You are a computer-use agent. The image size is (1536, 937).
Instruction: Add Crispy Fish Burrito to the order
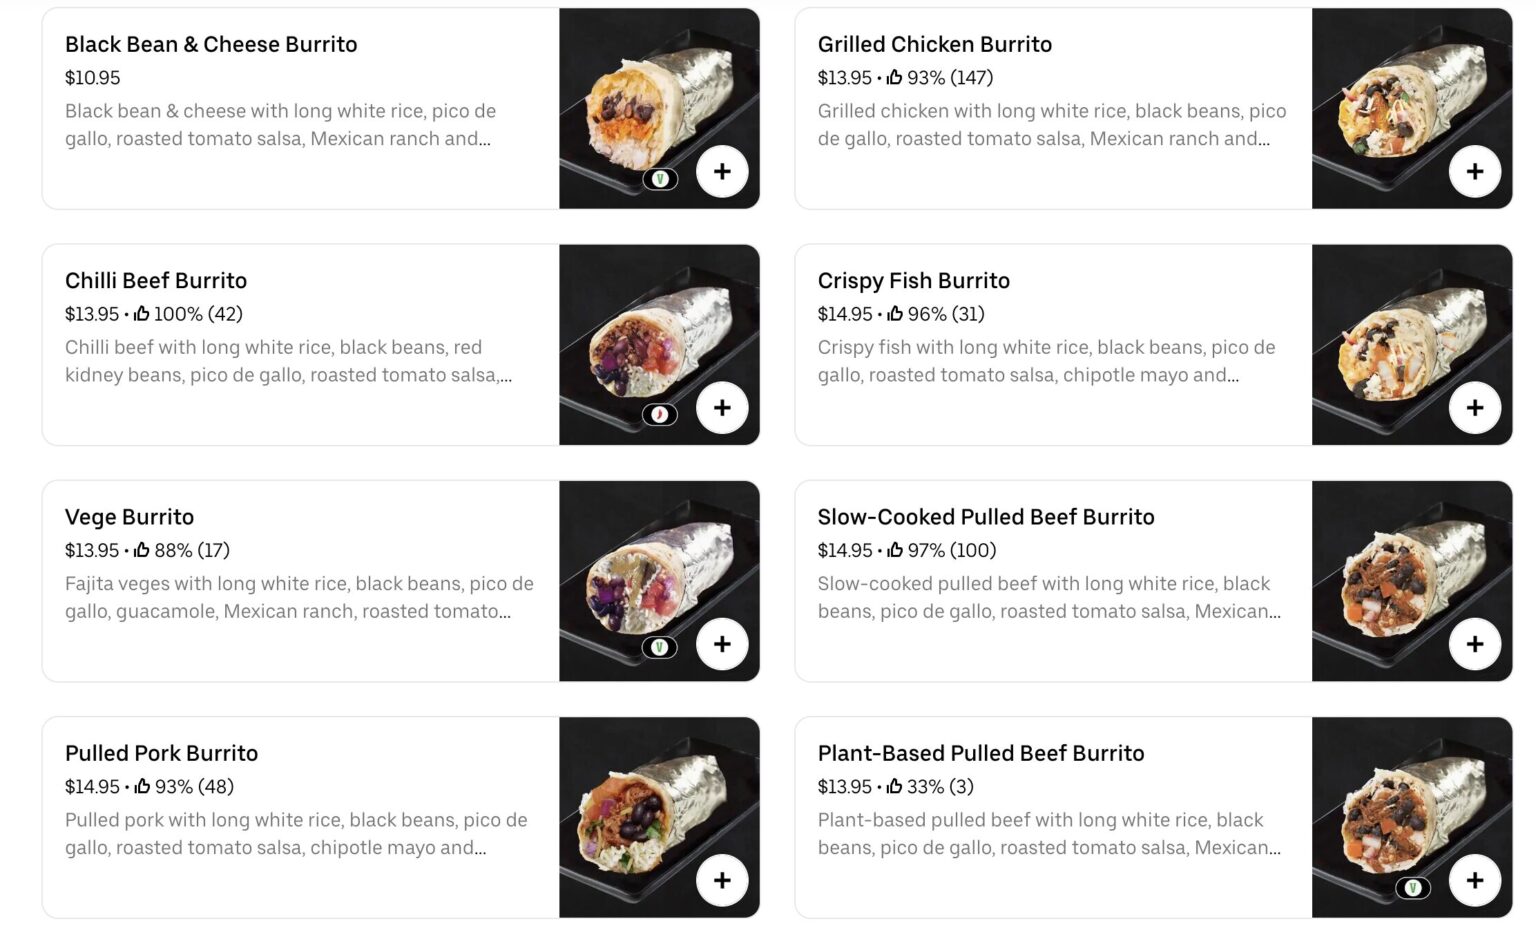1476,407
